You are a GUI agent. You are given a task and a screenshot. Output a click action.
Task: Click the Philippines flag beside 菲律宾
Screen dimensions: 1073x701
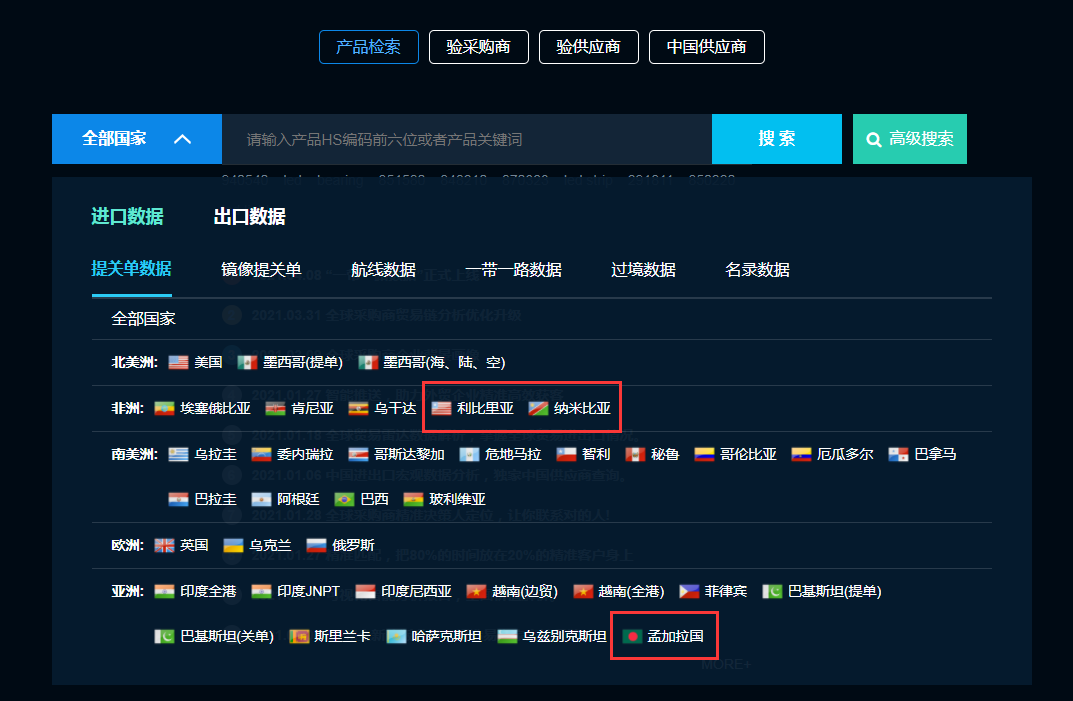click(x=689, y=591)
